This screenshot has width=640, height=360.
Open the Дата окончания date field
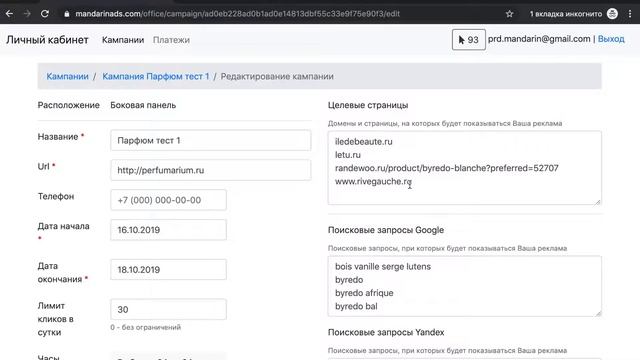click(168, 269)
